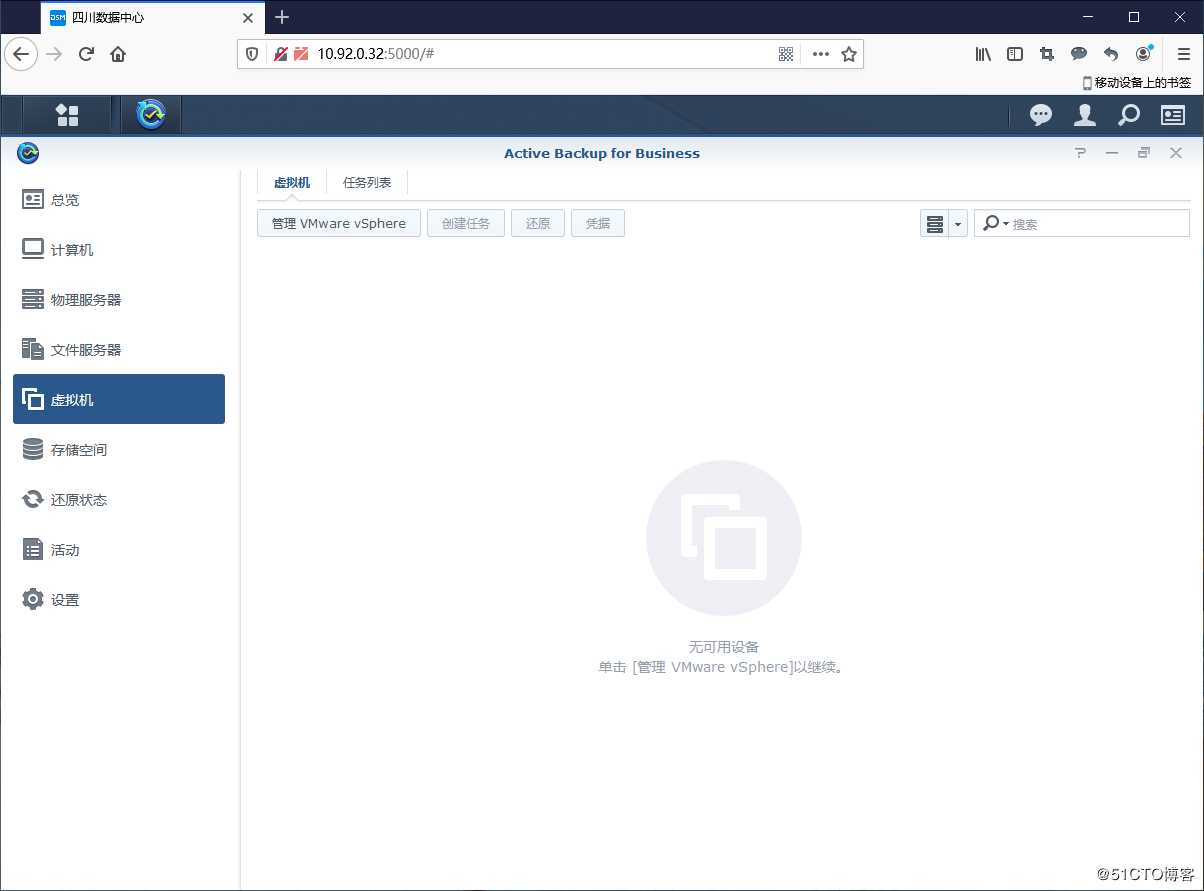Click the Active Backup taskbar app icon
1204x891 pixels.
[152, 115]
